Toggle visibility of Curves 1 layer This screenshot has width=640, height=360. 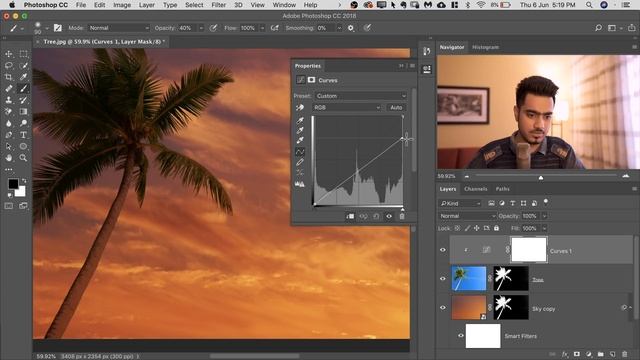[443, 250]
